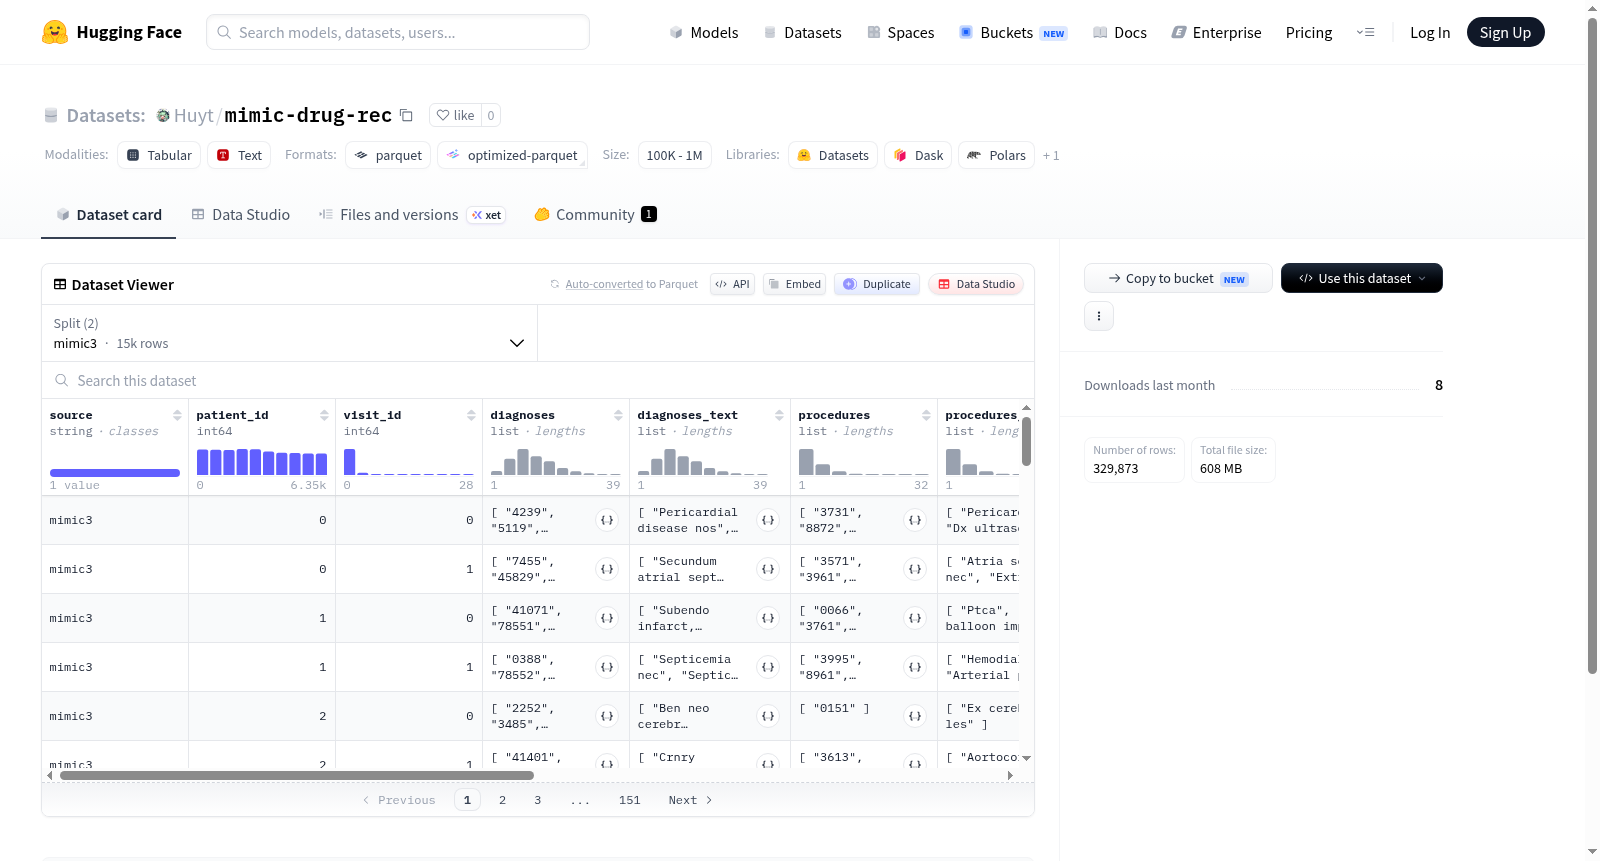Click the diagnoses lengths histogram
1600x861 pixels.
pyautogui.click(x=556, y=462)
